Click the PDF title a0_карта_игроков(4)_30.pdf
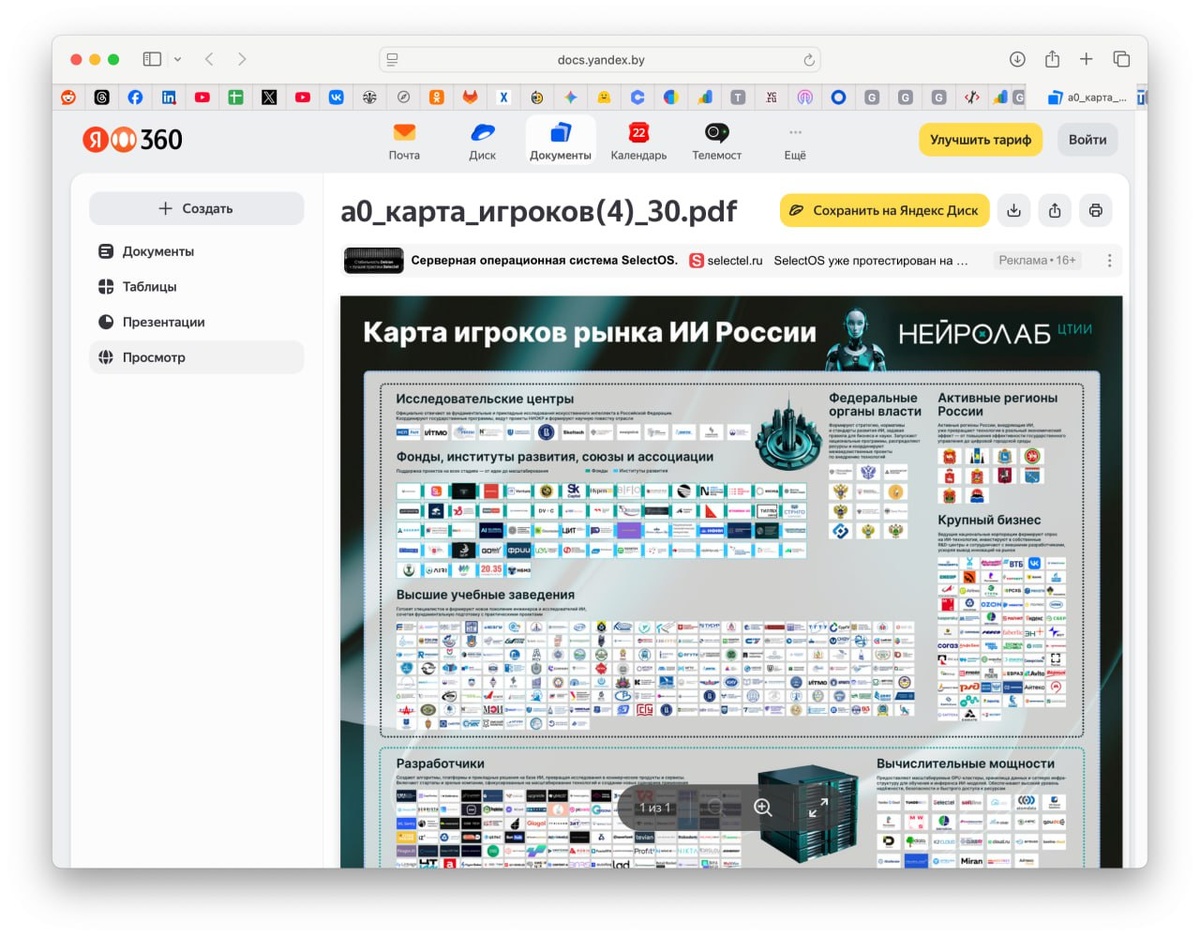 pos(538,211)
